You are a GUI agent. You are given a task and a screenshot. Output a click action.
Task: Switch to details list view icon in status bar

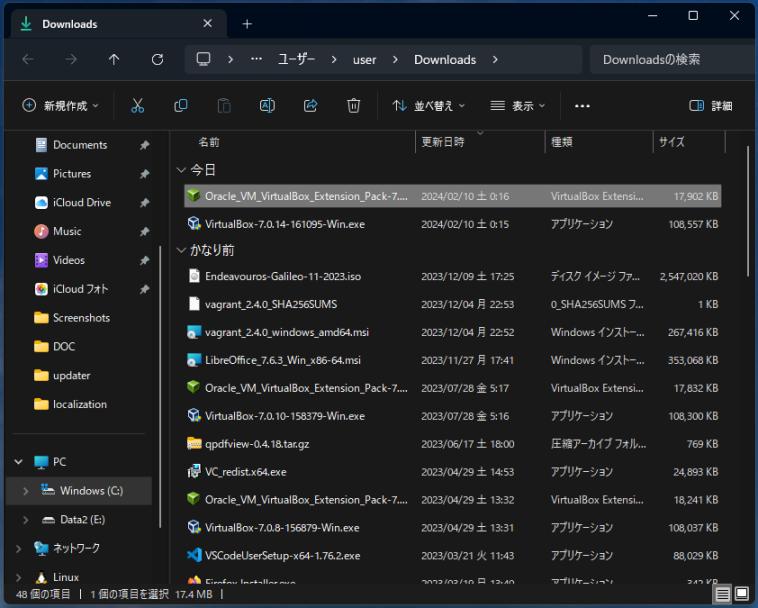point(723,593)
